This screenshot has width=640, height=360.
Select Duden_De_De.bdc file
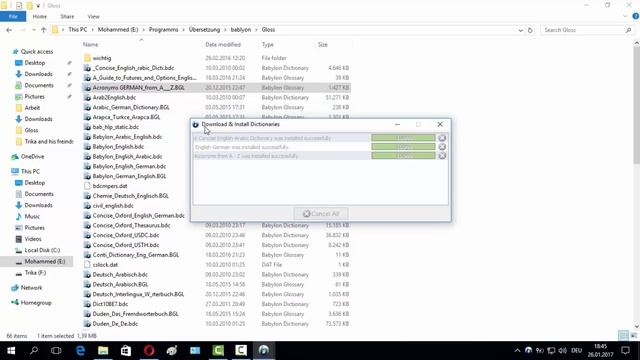tap(115, 324)
